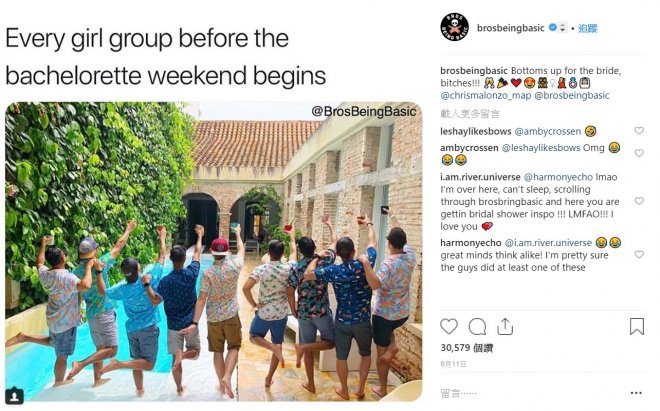Click the blue follow link
The width and height of the screenshot is (660, 411).
pos(588,28)
